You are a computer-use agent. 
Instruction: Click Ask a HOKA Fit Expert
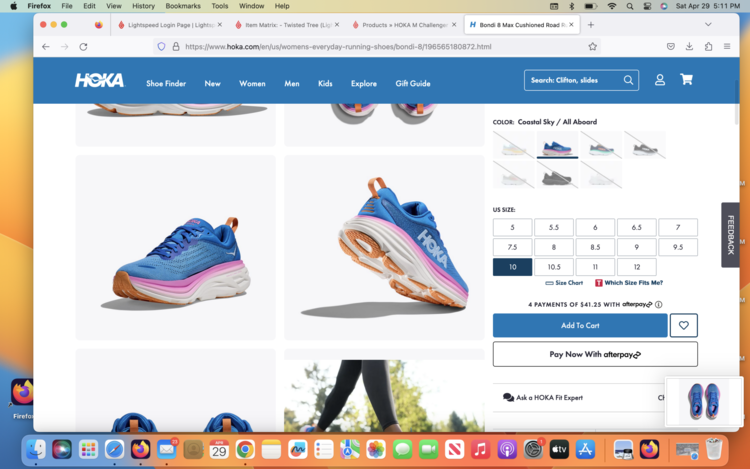[543, 397]
